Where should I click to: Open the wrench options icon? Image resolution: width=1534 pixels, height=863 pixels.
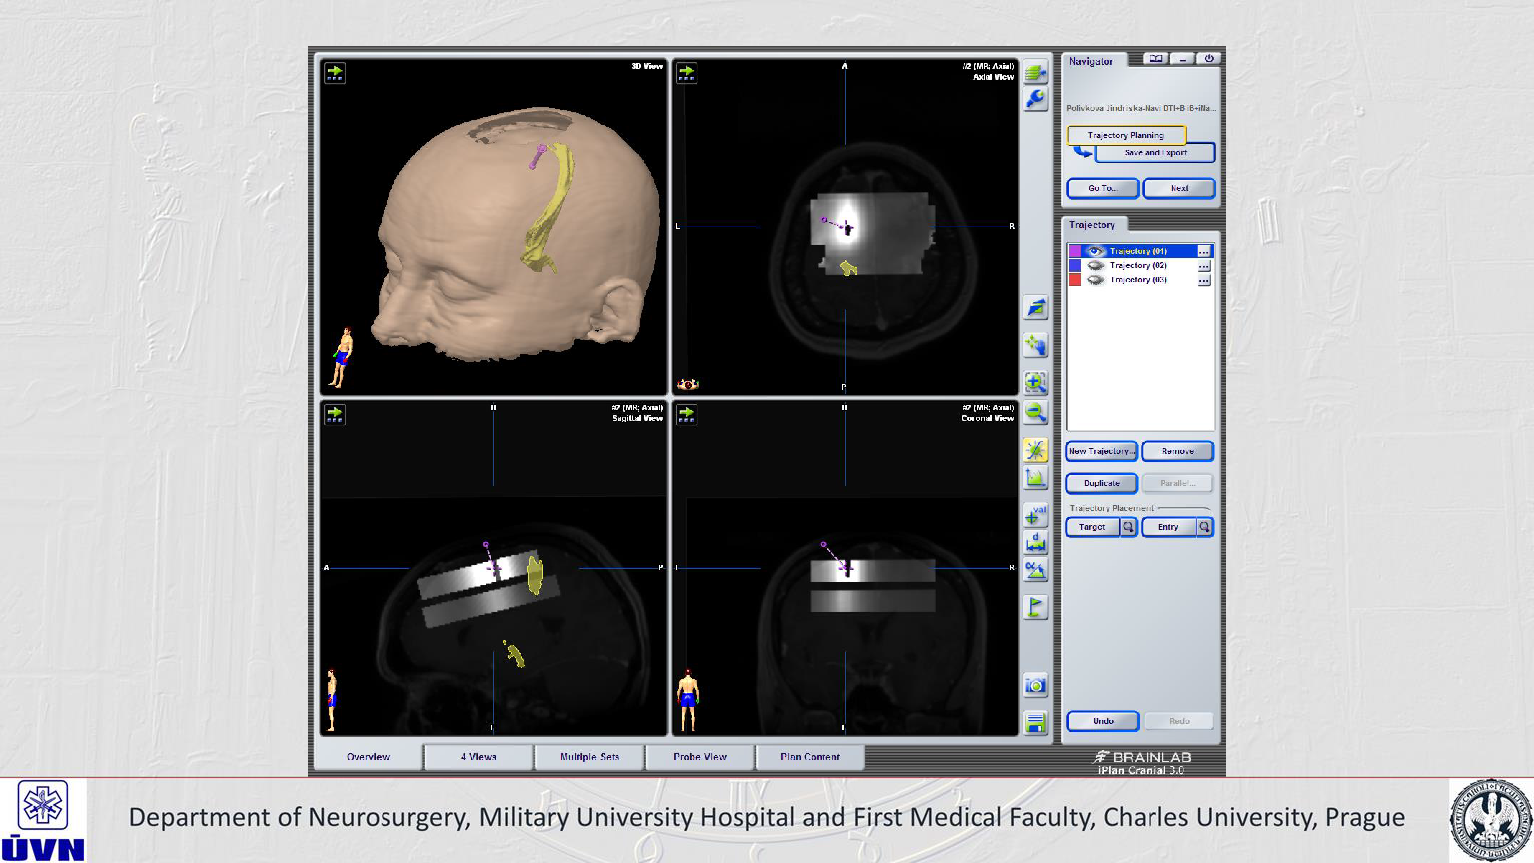(1035, 99)
